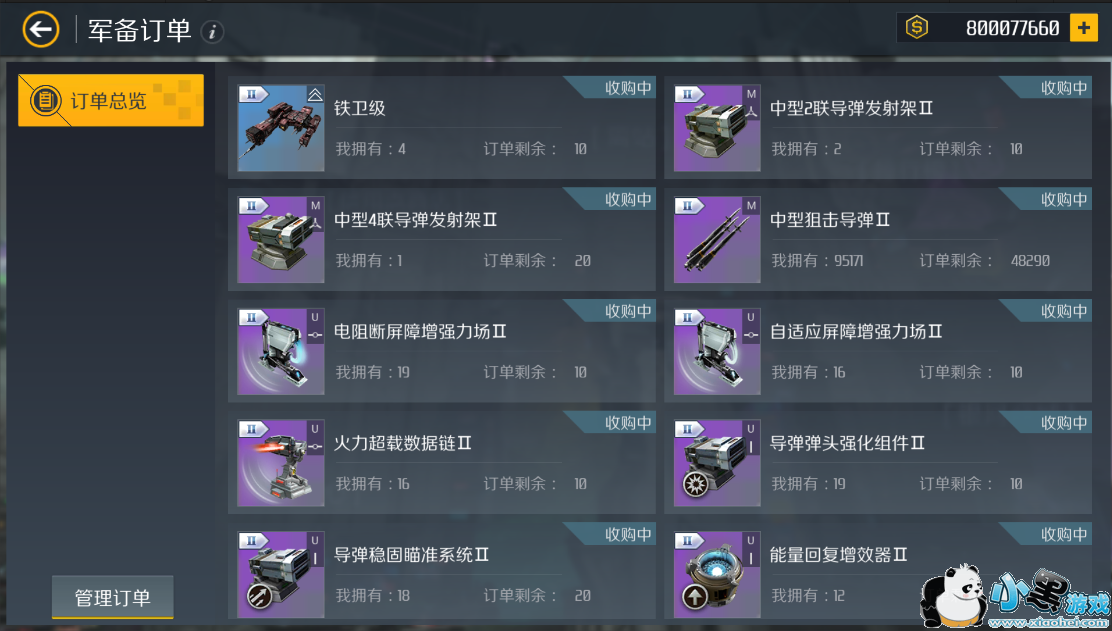Open the 导弹稳固瞄准系统Ⅱ item icon
Viewport: 1112px width, 631px height.
tap(281, 574)
